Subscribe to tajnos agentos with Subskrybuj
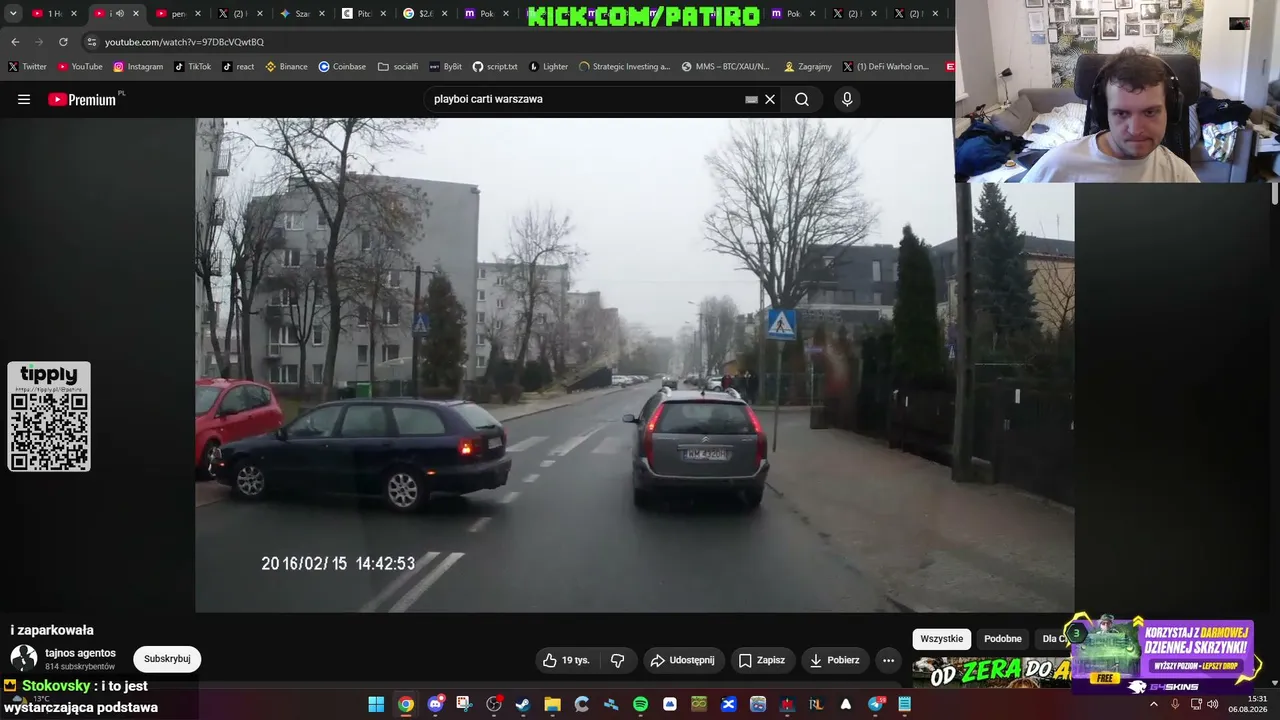Image resolution: width=1280 pixels, height=720 pixels. click(167, 659)
